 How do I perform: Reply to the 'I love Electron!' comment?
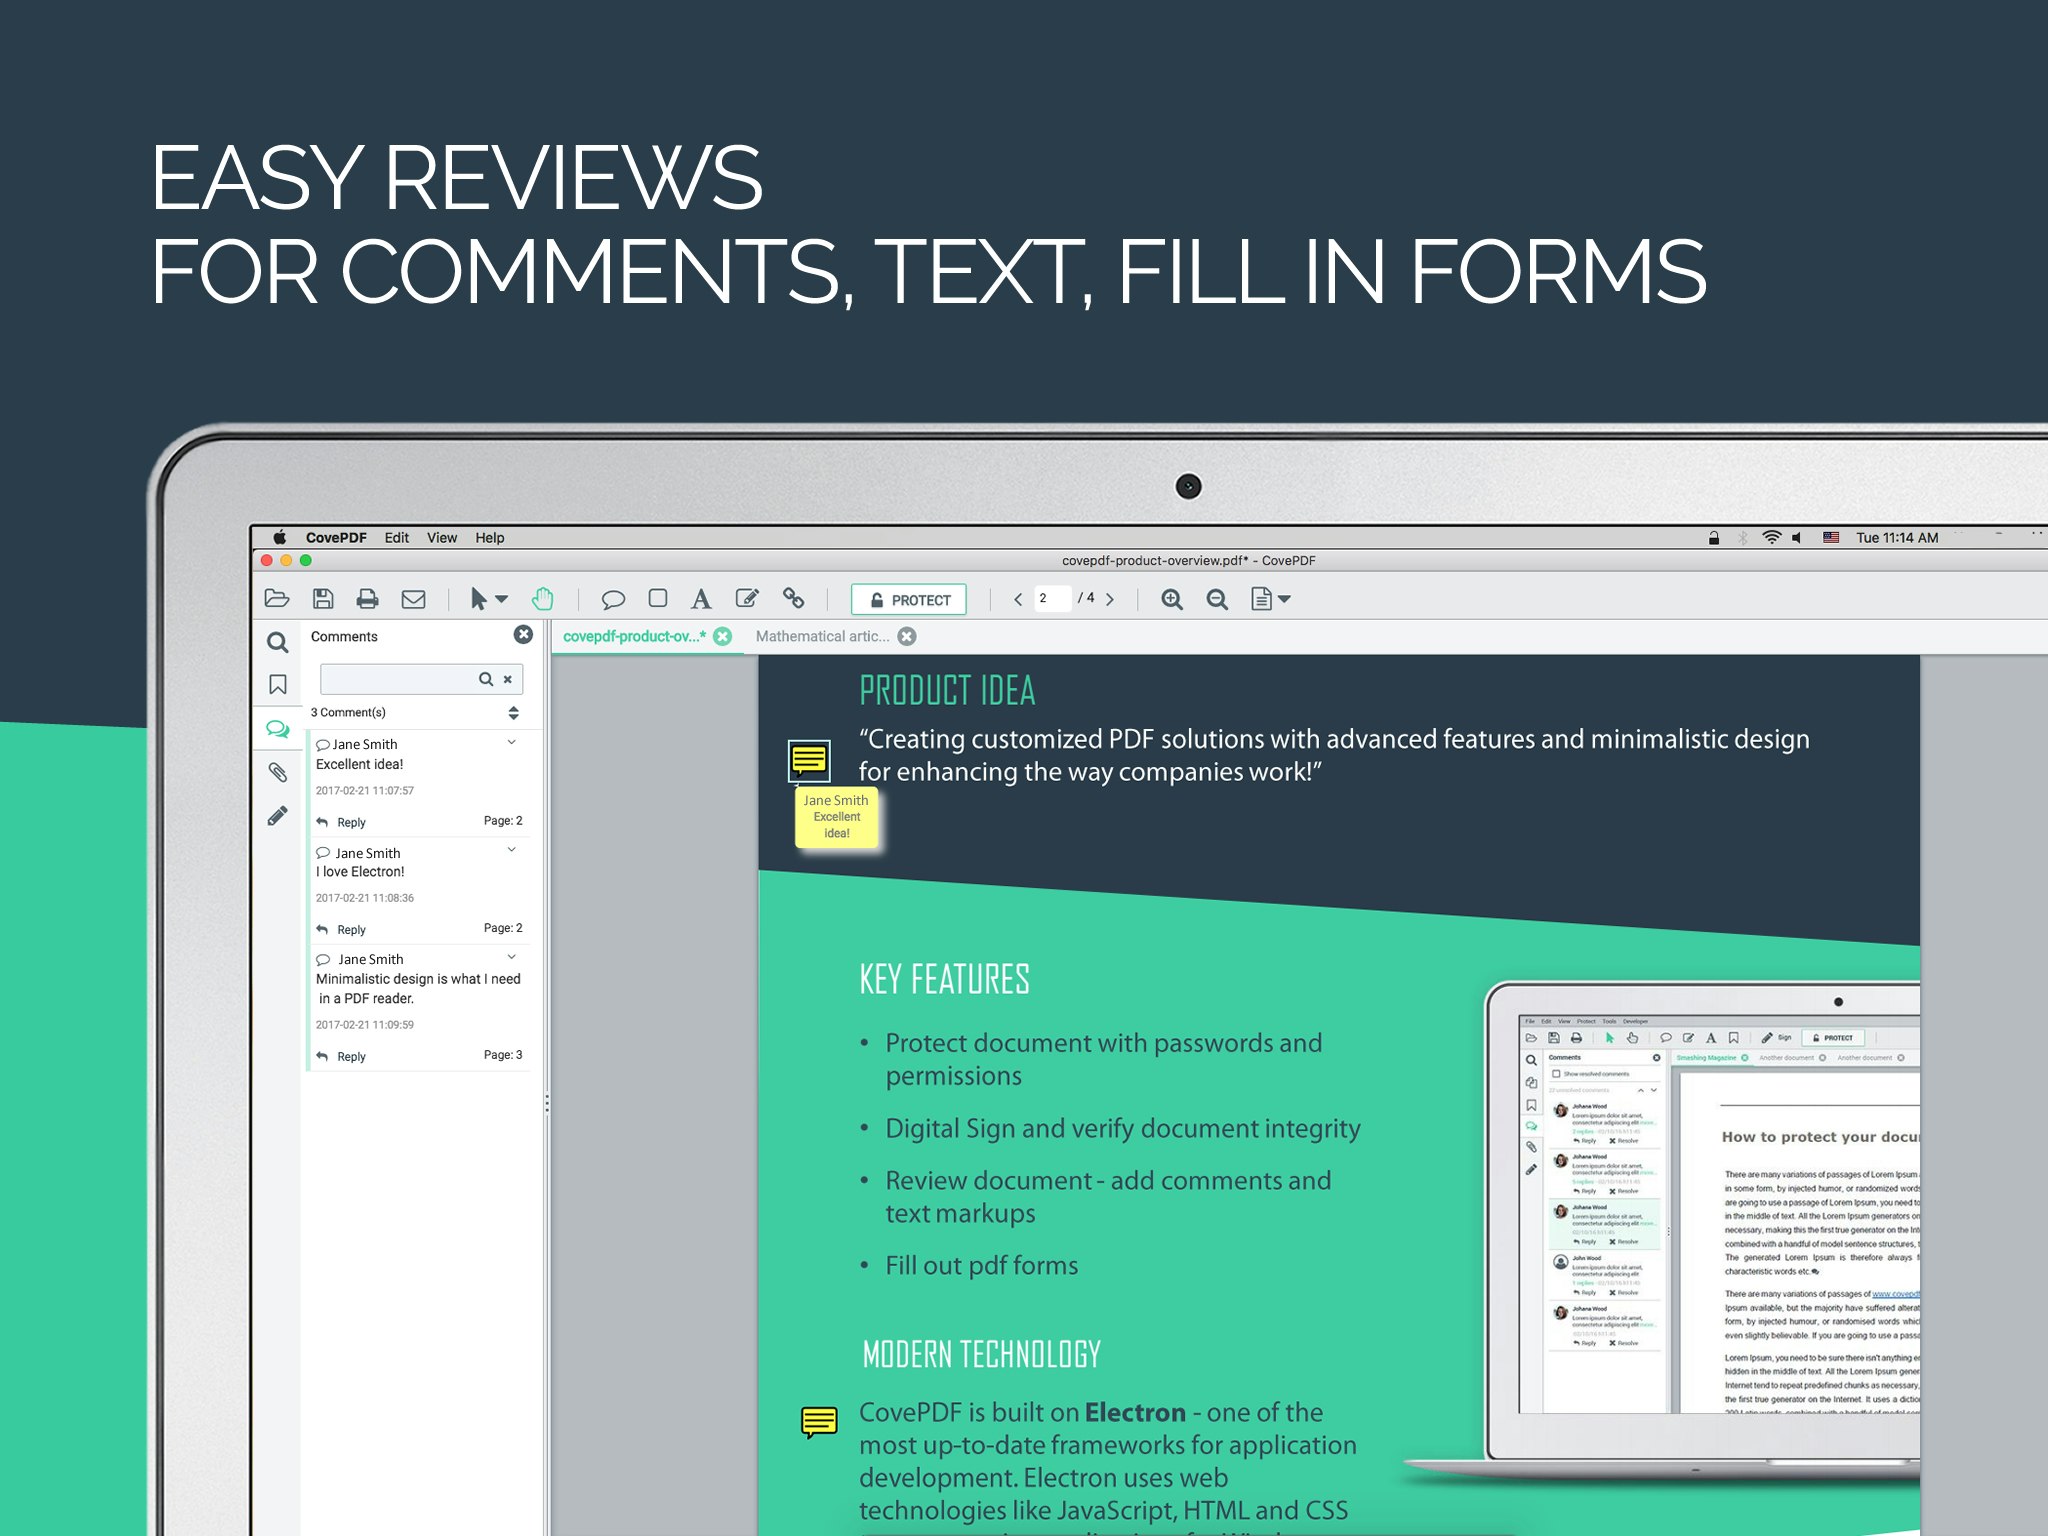coord(348,929)
